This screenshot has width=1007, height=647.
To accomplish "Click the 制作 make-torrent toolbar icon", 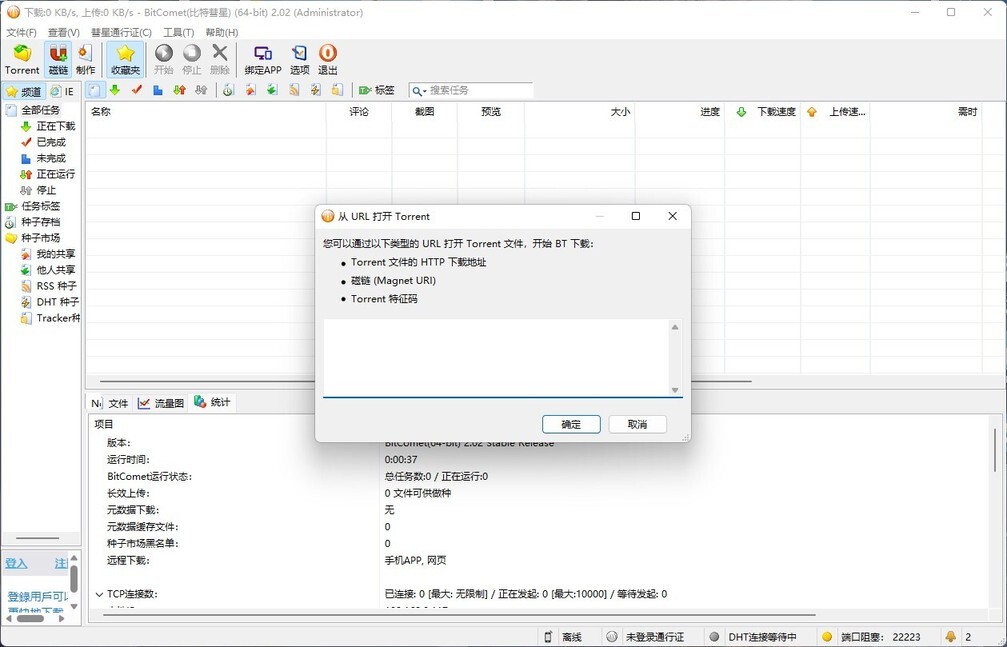I will 85,60.
